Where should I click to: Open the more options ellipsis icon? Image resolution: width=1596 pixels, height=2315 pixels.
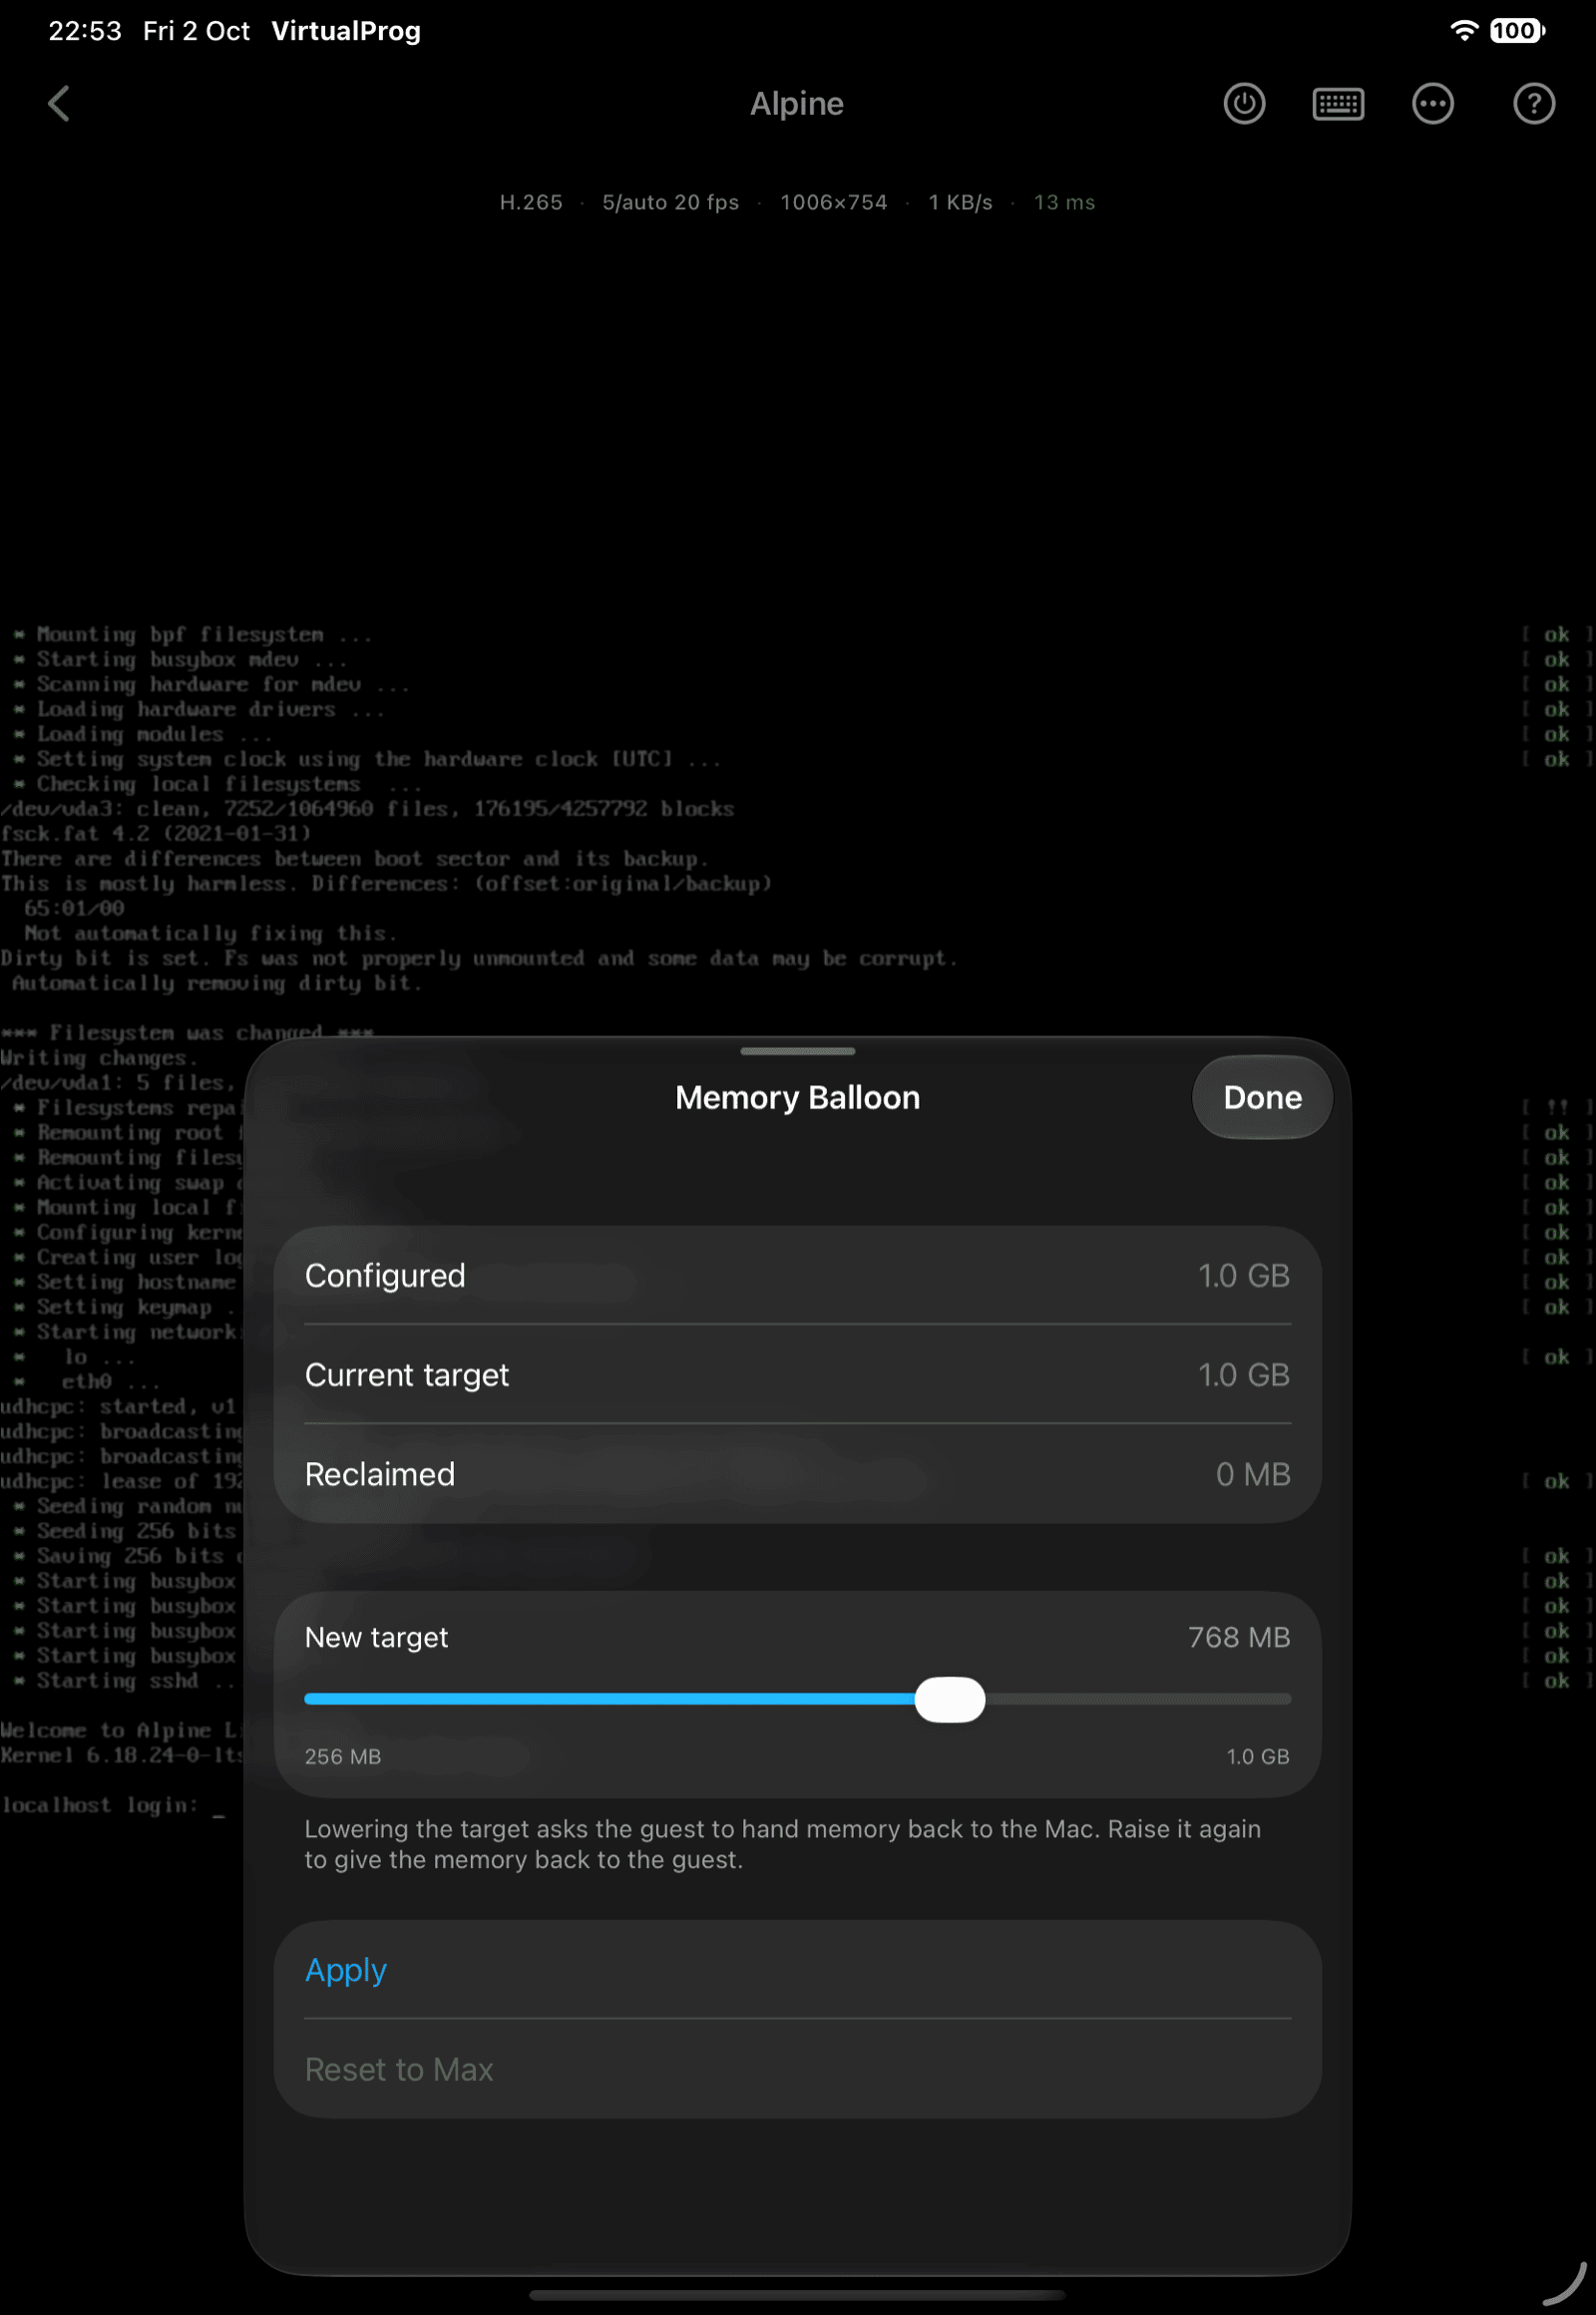[x=1432, y=104]
